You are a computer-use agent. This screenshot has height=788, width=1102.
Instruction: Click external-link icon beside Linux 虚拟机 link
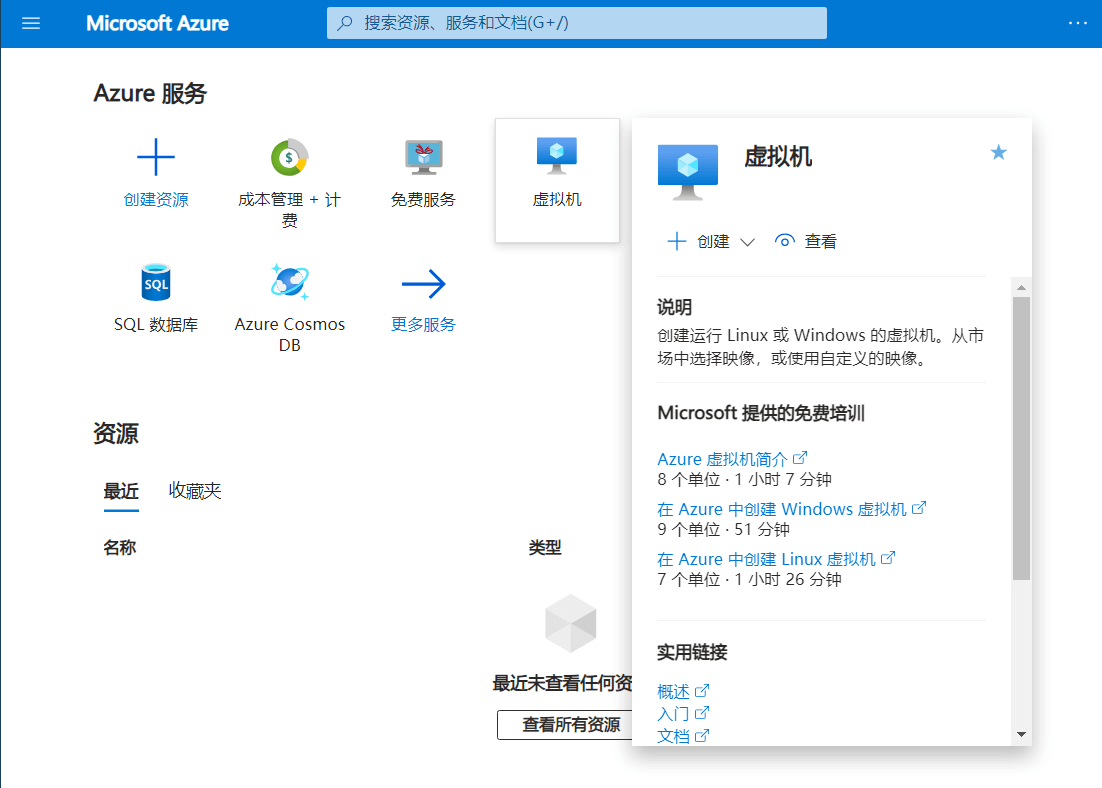click(888, 557)
